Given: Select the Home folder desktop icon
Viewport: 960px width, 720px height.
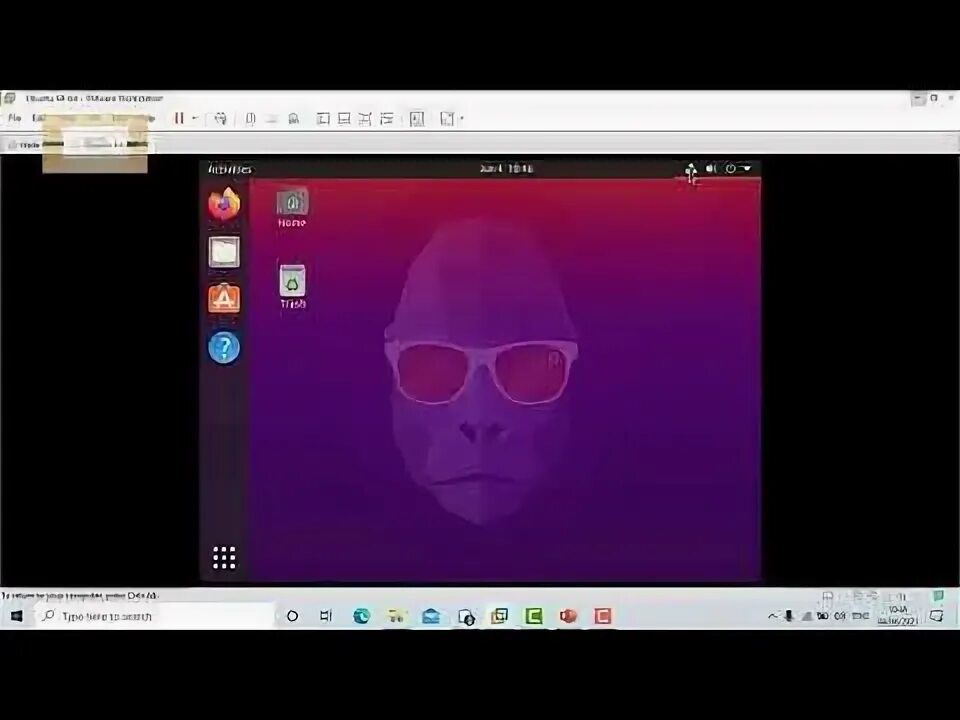Looking at the screenshot, I should click(292, 208).
